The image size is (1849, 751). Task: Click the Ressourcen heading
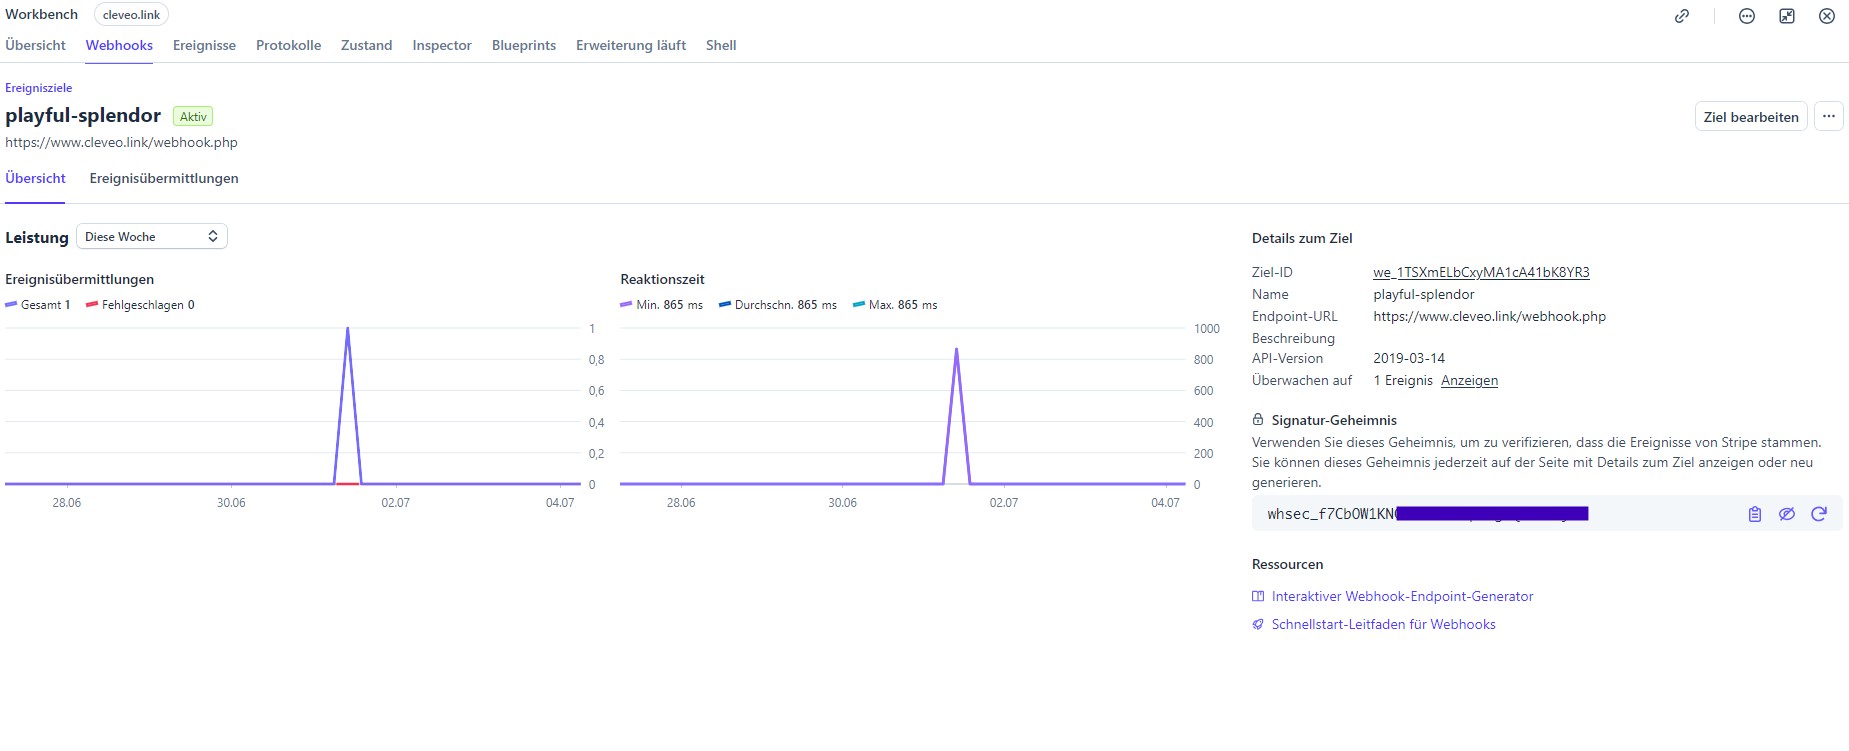click(x=1287, y=564)
